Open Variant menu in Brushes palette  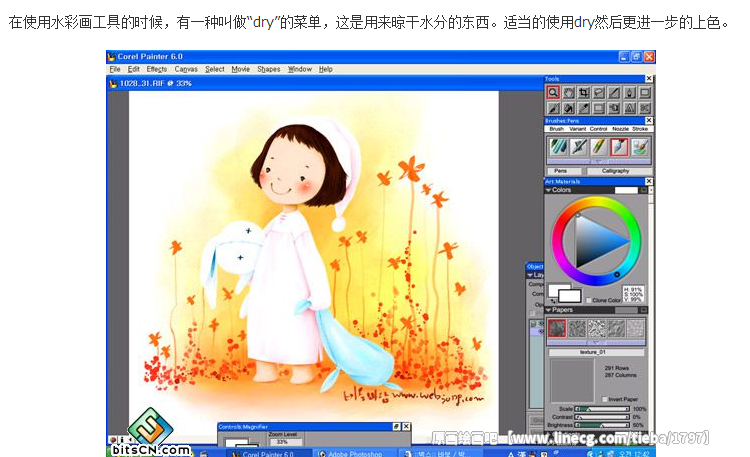click(577, 129)
